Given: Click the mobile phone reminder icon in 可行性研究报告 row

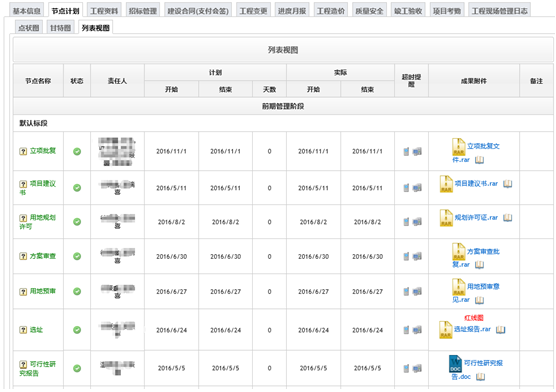Looking at the screenshot, I should click(x=406, y=368).
